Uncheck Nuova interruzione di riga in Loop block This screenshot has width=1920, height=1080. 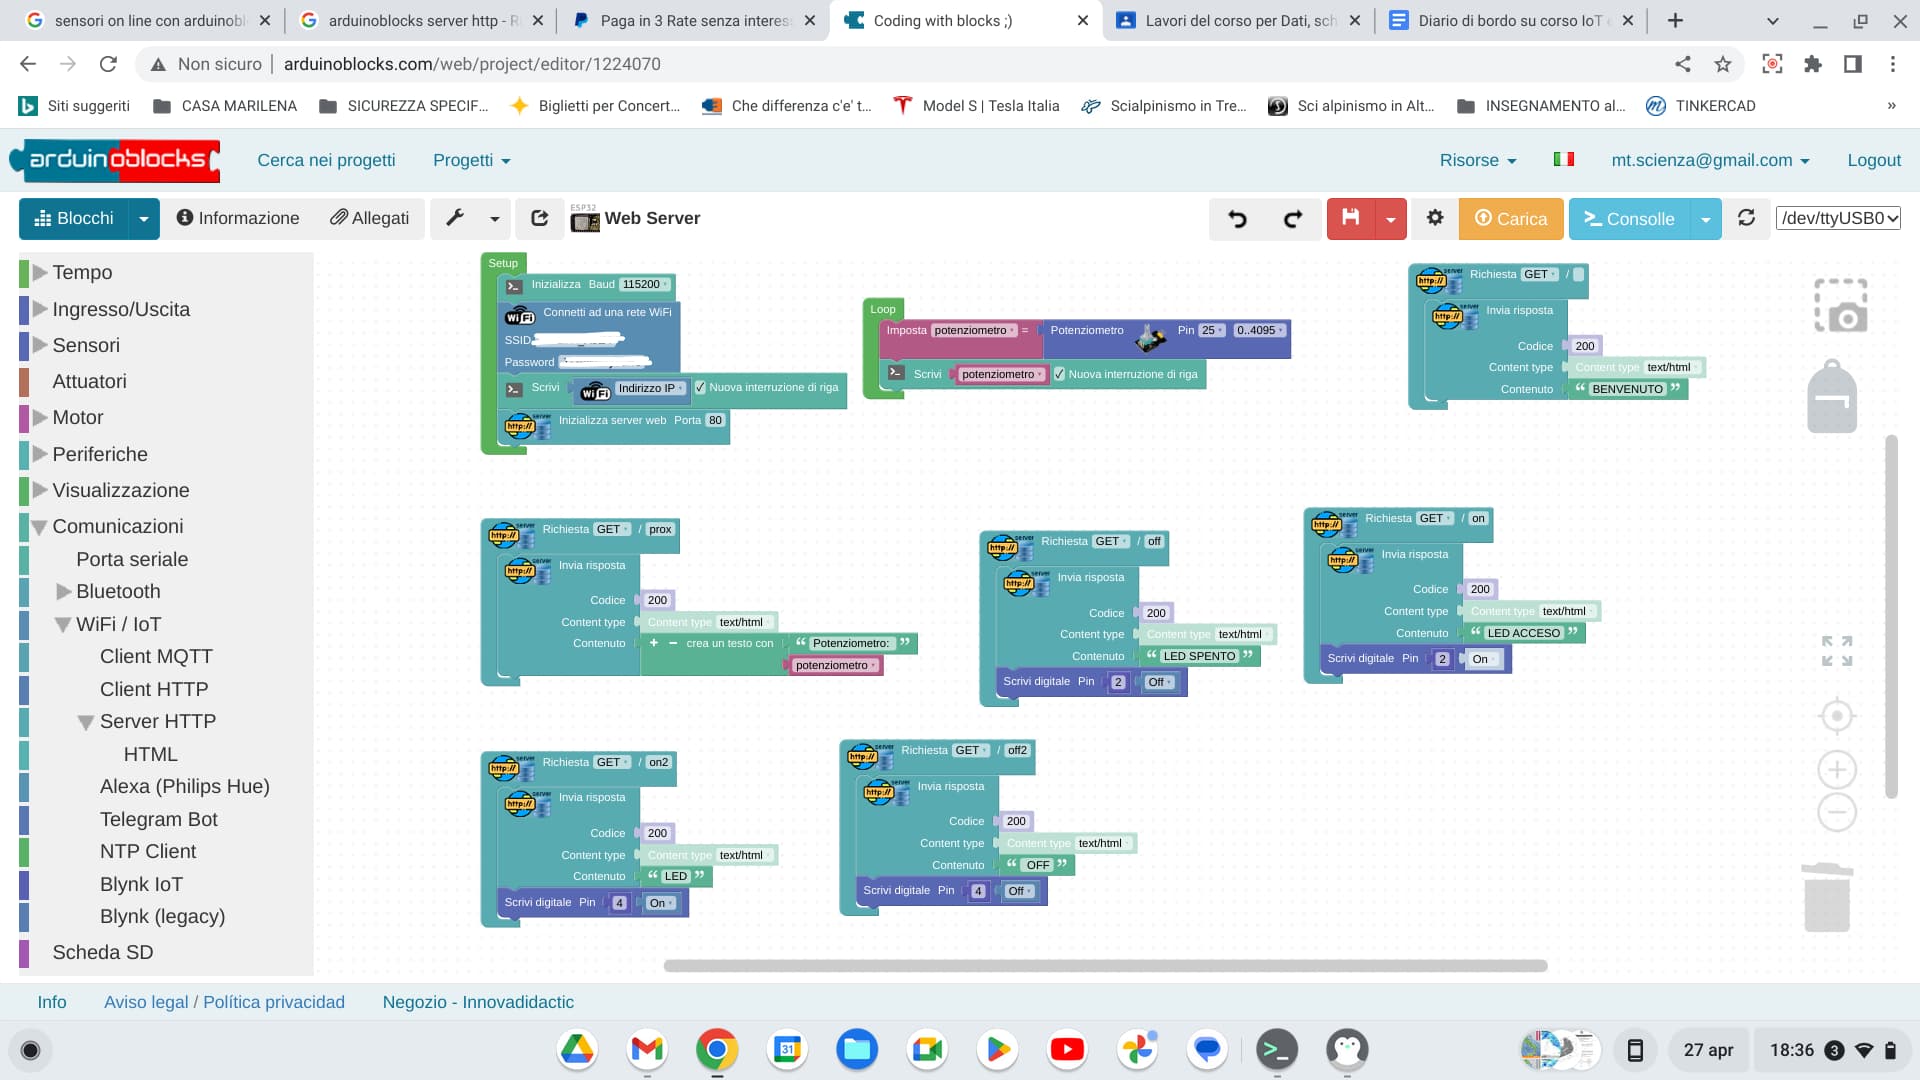pos(1059,374)
